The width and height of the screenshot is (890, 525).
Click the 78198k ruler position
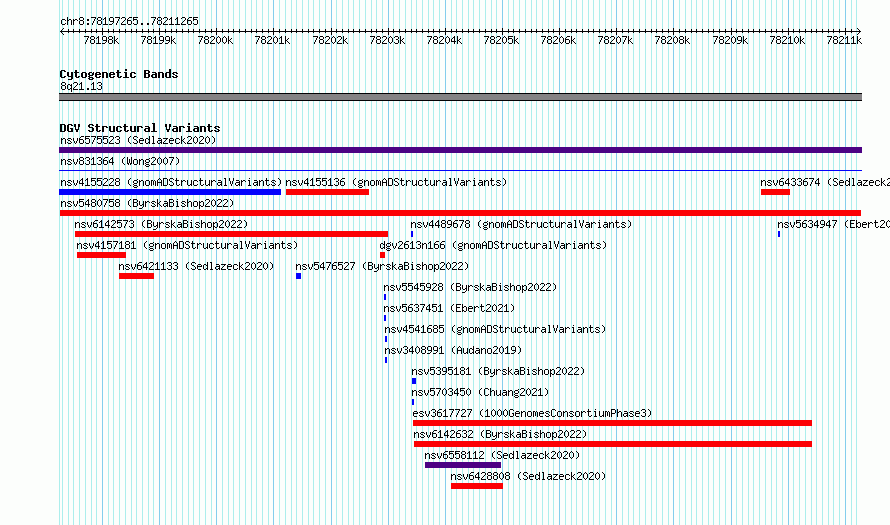click(101, 40)
